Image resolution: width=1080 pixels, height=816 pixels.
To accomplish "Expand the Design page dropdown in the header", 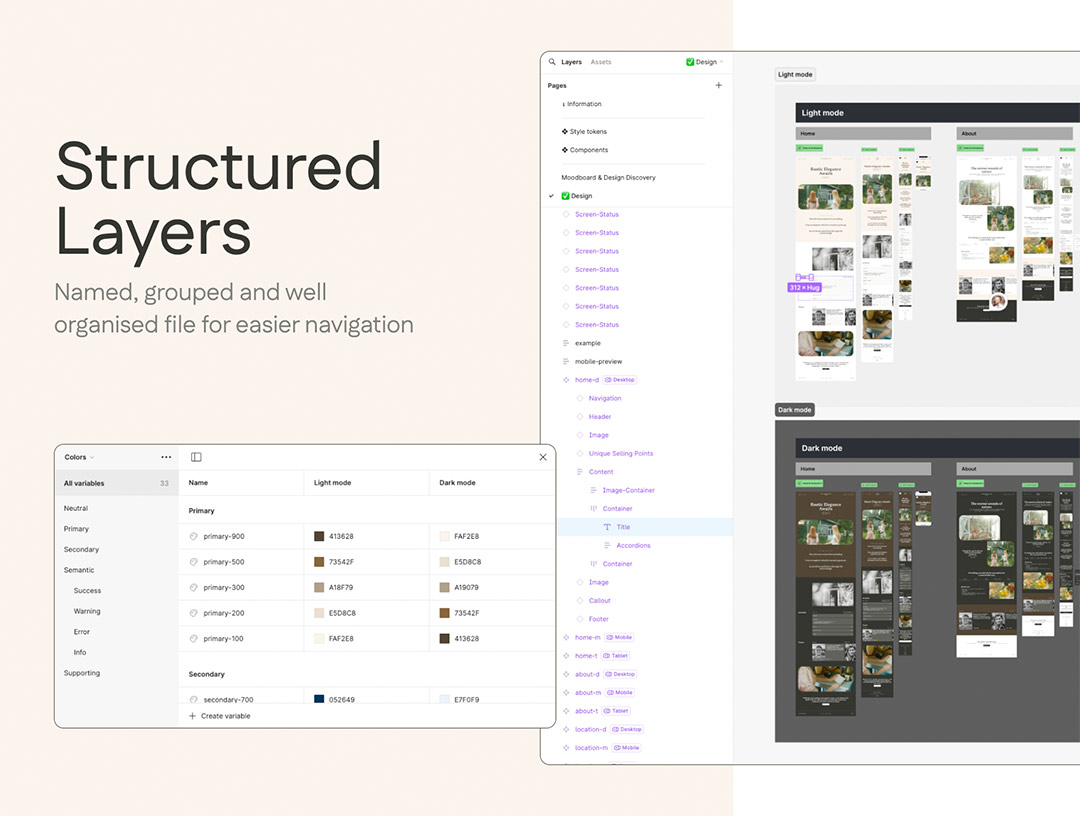I will (705, 62).
